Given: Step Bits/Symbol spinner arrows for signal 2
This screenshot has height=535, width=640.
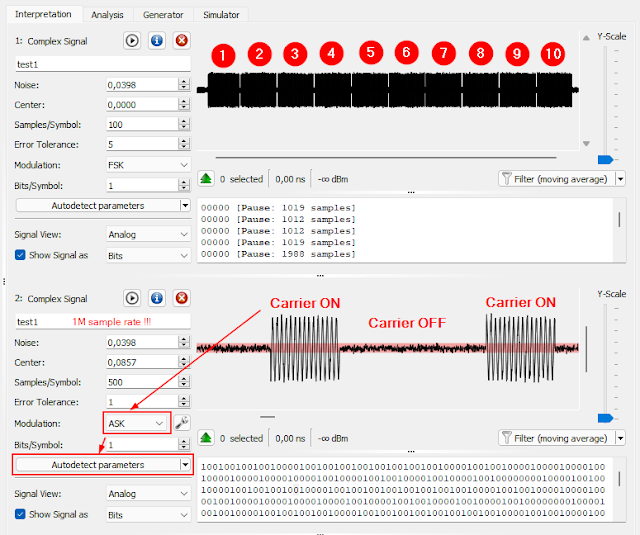Looking at the screenshot, I should click(184, 444).
